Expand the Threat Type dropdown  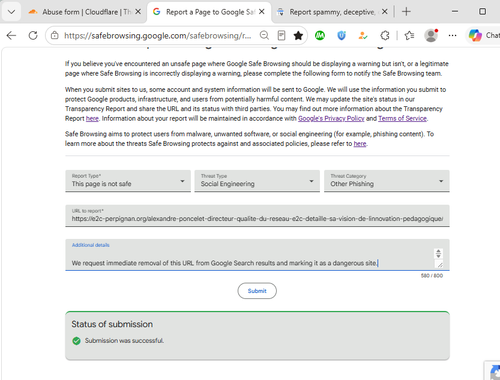pyautogui.click(x=257, y=181)
